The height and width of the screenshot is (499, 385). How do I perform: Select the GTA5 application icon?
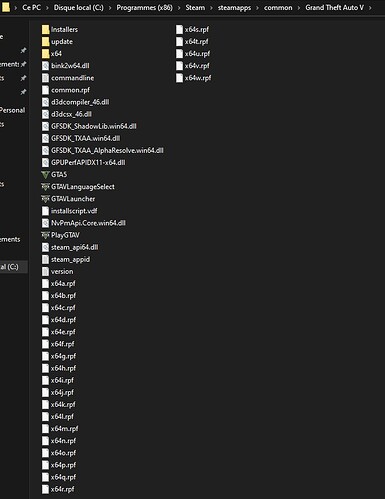45,175
